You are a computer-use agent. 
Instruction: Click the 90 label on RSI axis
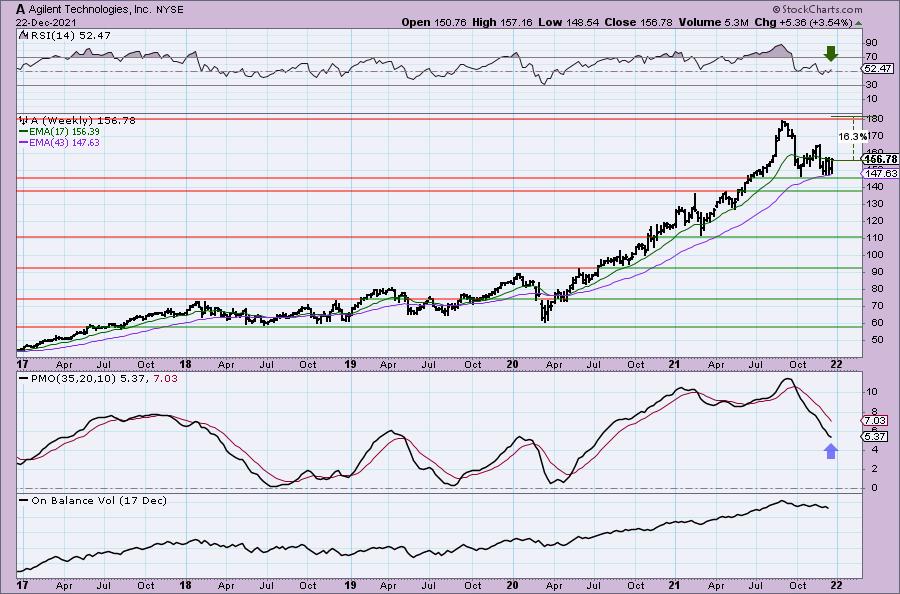coord(871,43)
